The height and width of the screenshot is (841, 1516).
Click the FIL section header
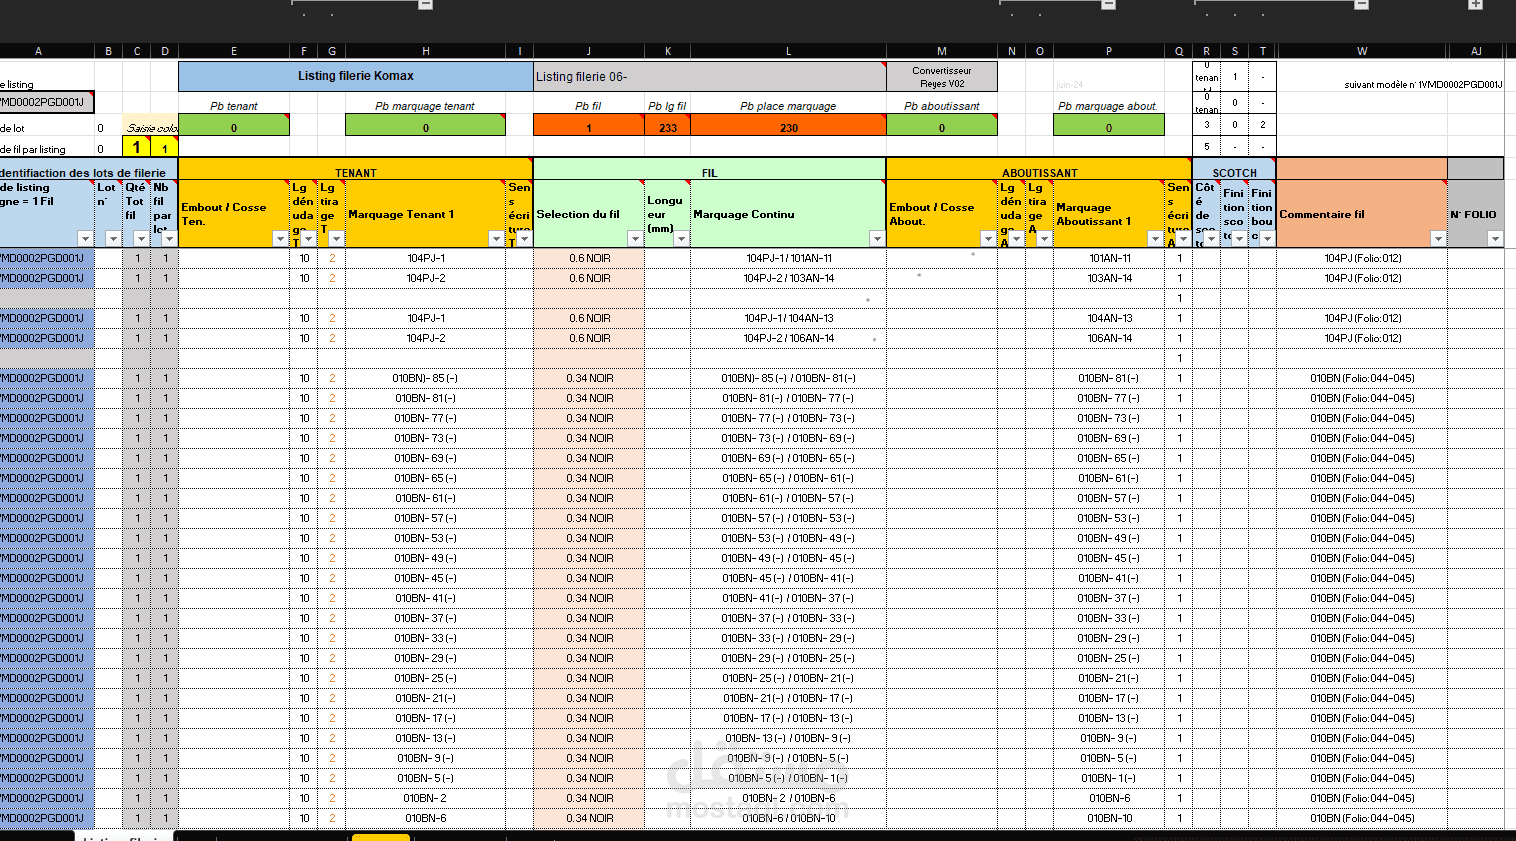click(x=710, y=170)
